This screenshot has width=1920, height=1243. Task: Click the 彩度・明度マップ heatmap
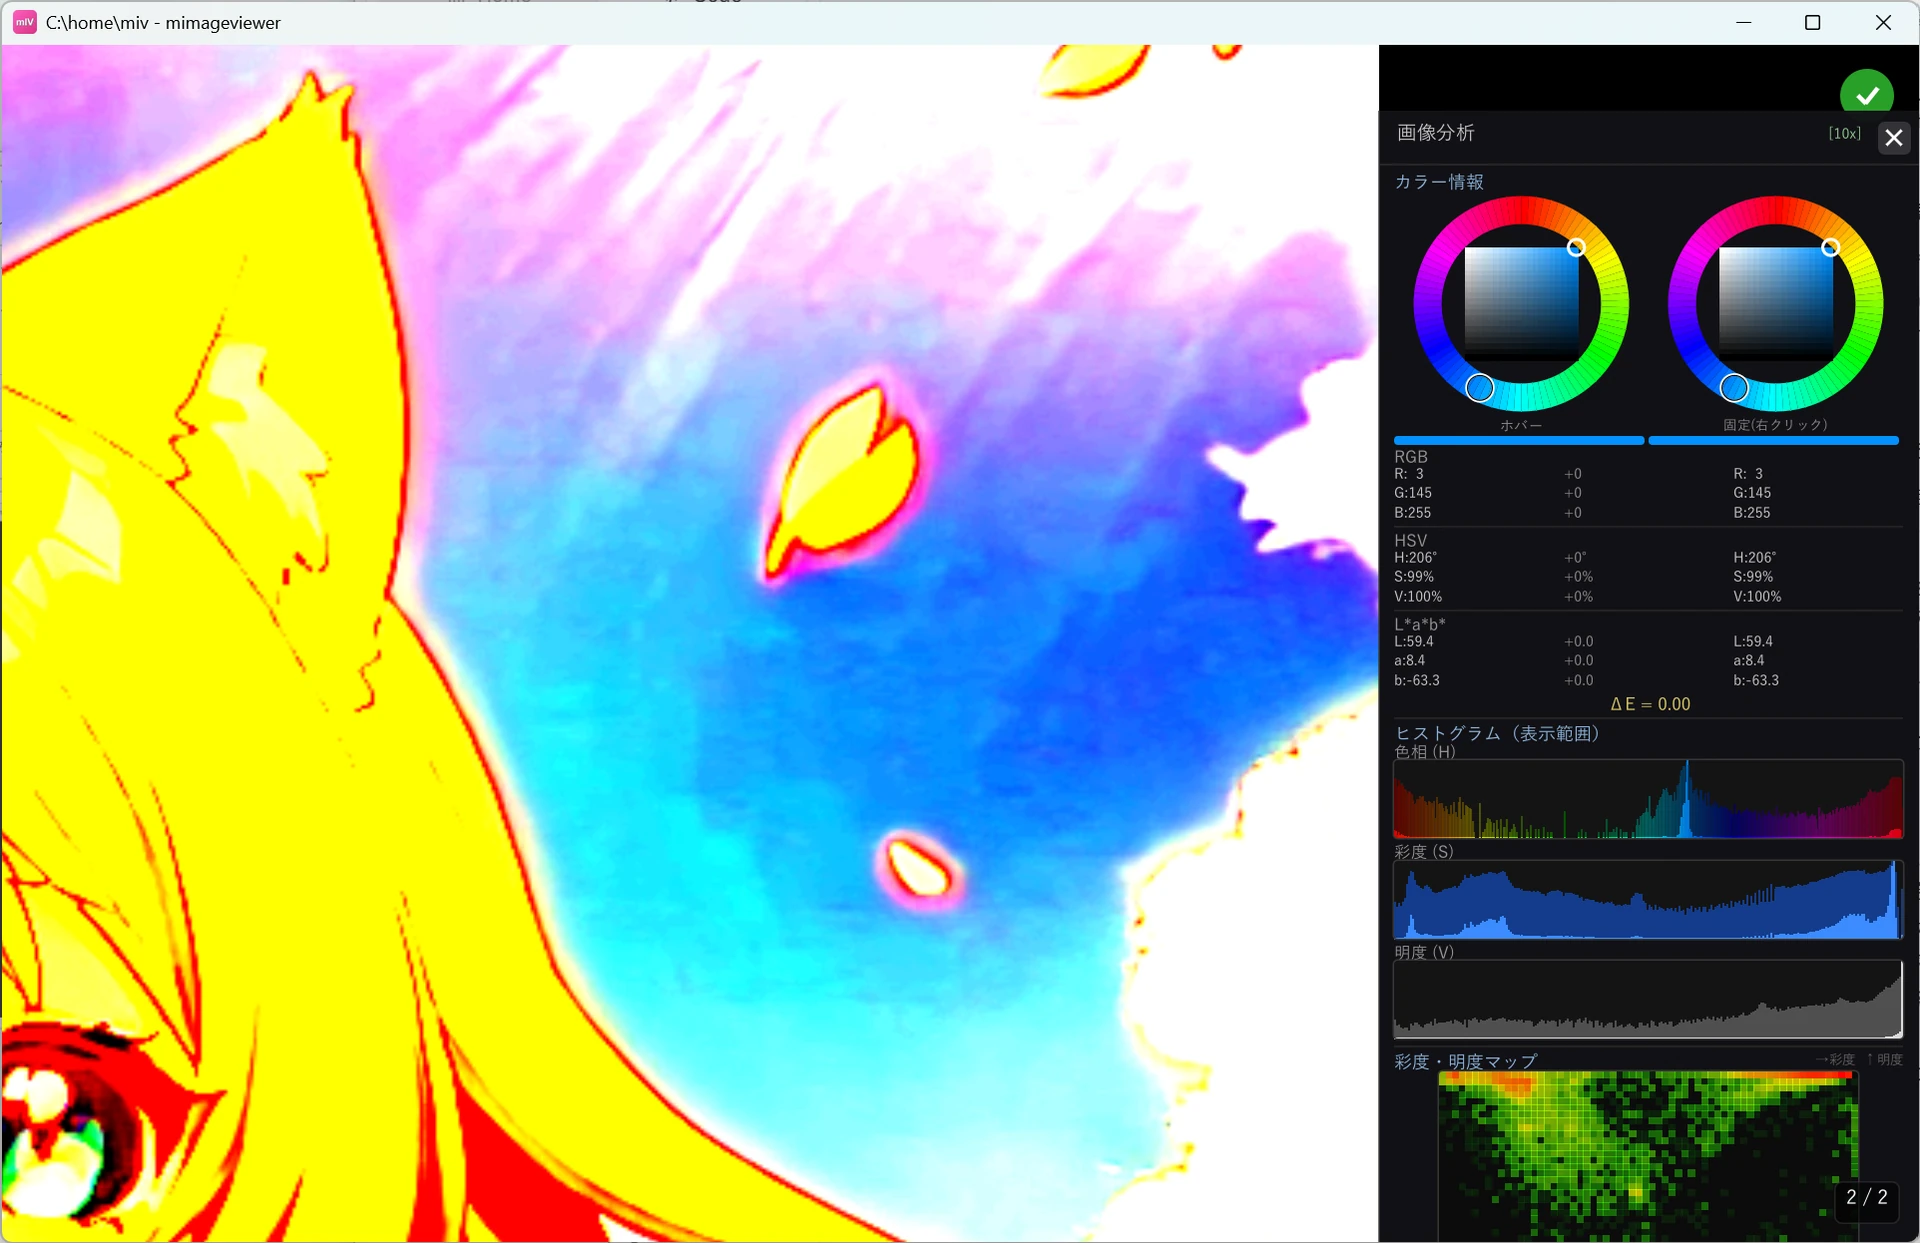[1648, 1156]
